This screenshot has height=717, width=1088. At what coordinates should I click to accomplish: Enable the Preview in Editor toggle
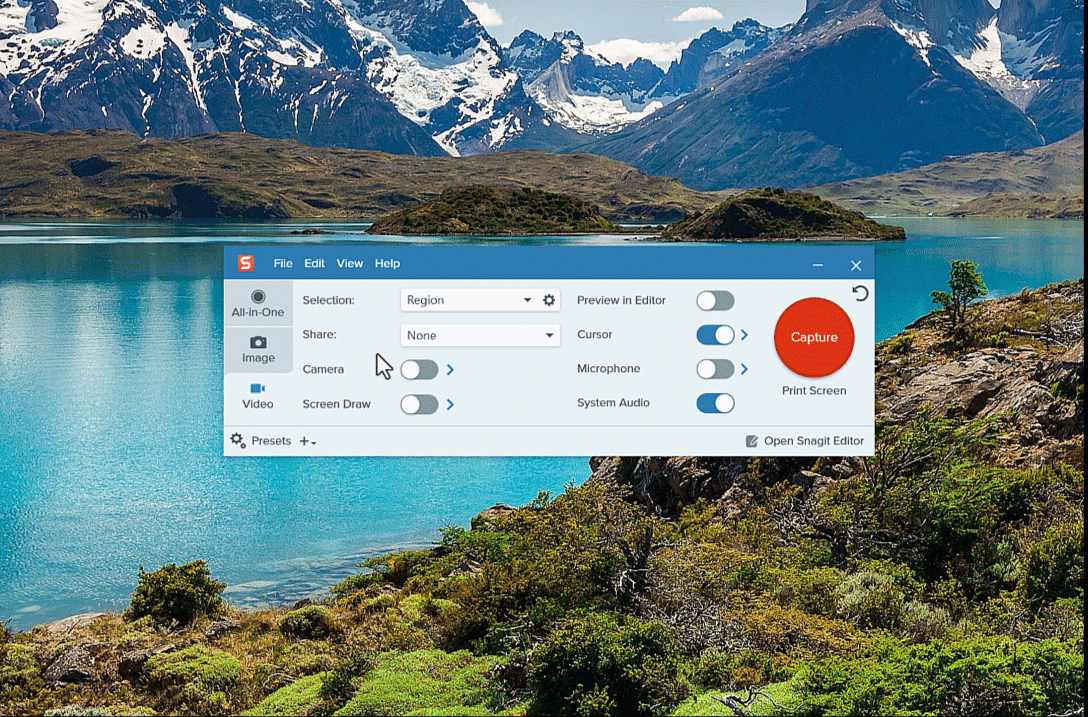716,299
